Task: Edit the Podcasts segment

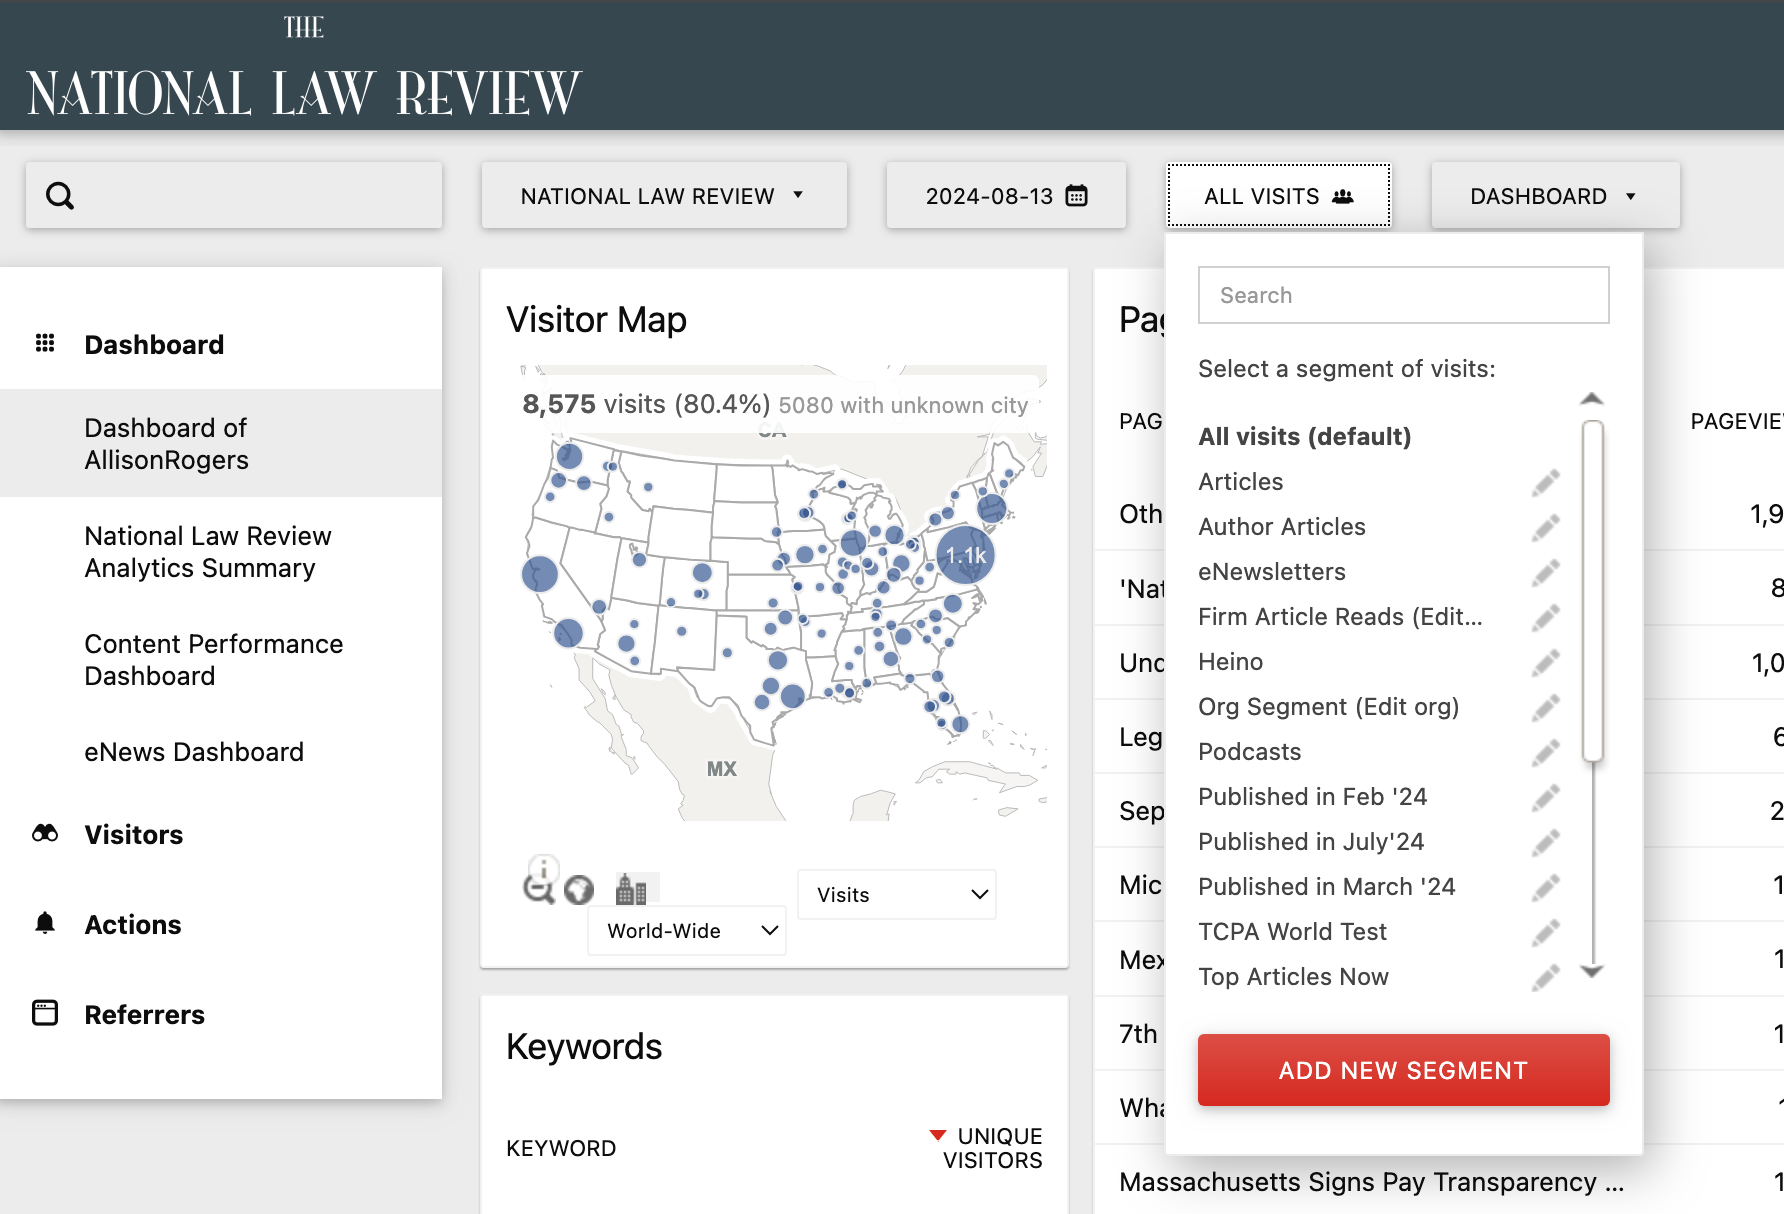Action: click(1545, 753)
